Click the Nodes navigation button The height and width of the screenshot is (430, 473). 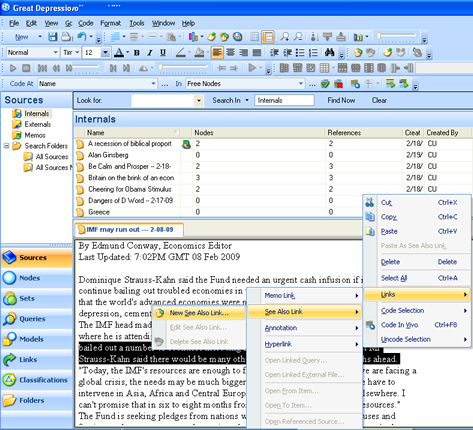[37, 278]
